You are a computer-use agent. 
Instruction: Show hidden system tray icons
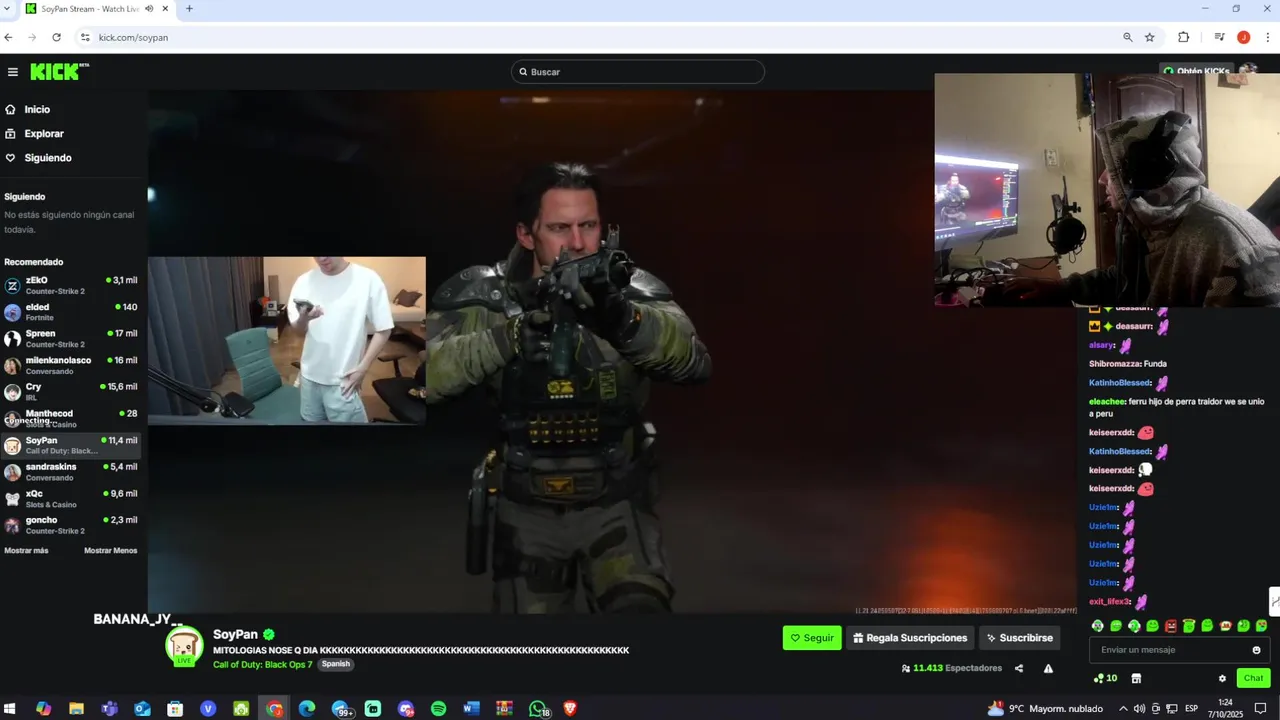coord(1122,708)
